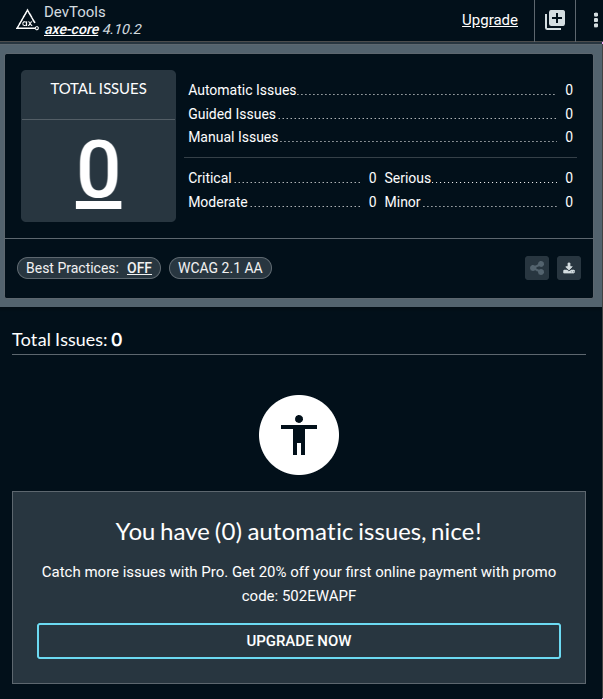Click the large total issues count 0
This screenshot has width=603, height=699.
(98, 173)
